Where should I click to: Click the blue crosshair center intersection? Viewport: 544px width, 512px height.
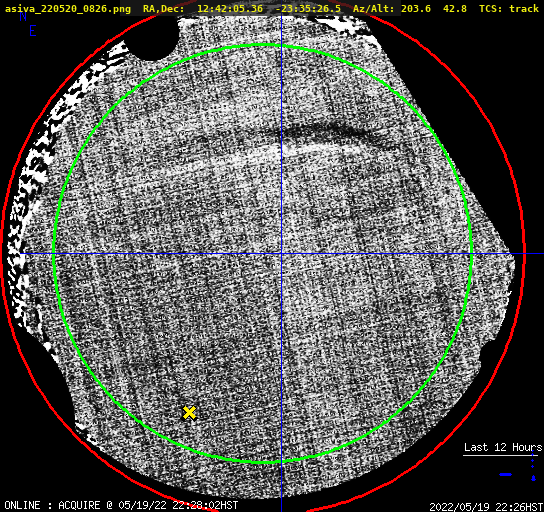[x=281, y=254]
